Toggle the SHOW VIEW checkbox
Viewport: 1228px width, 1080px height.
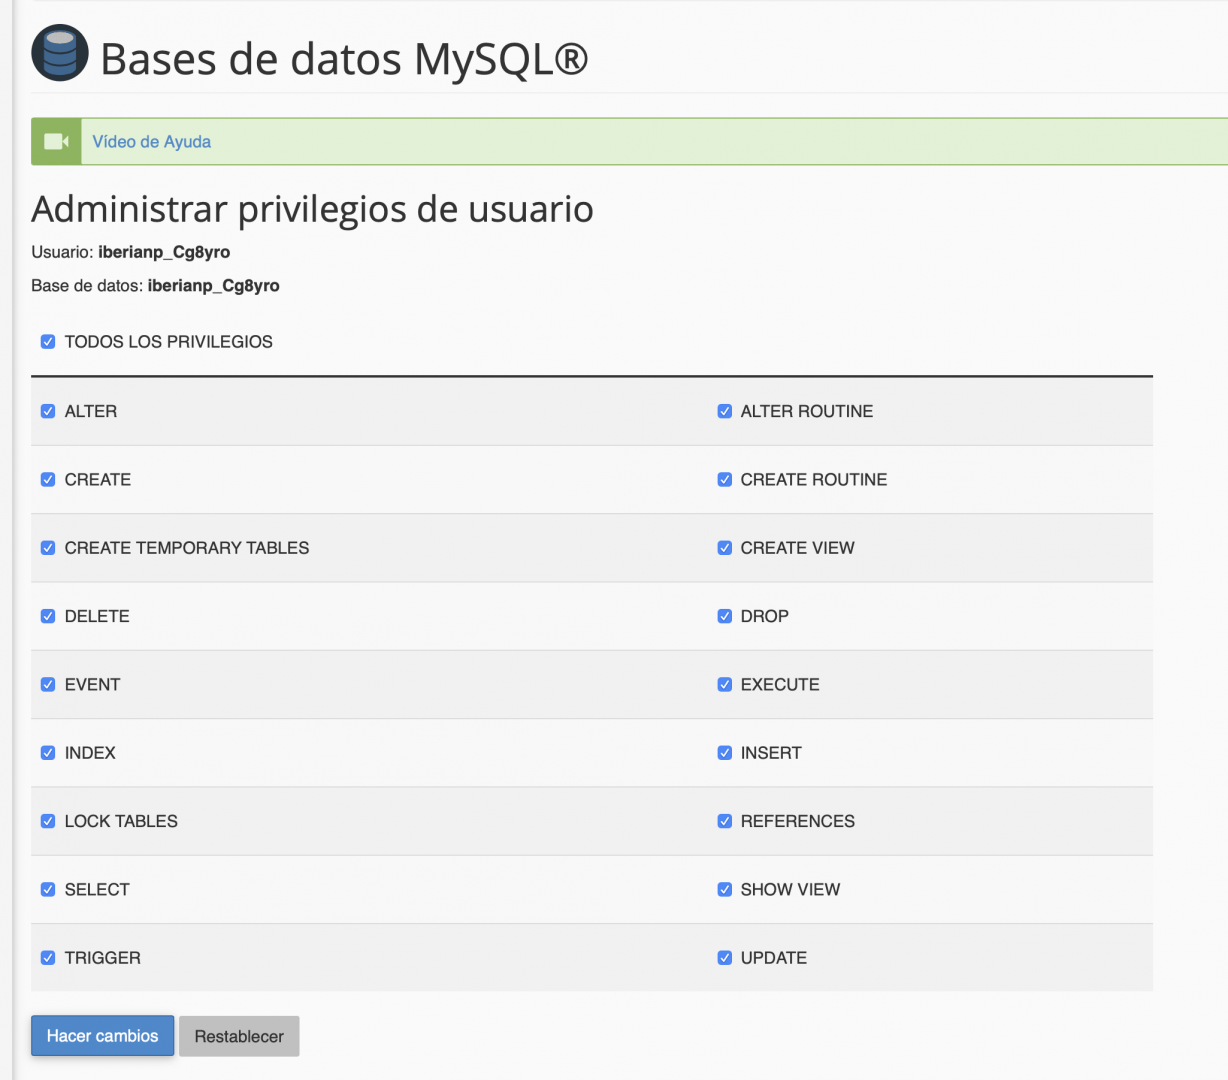tap(725, 890)
